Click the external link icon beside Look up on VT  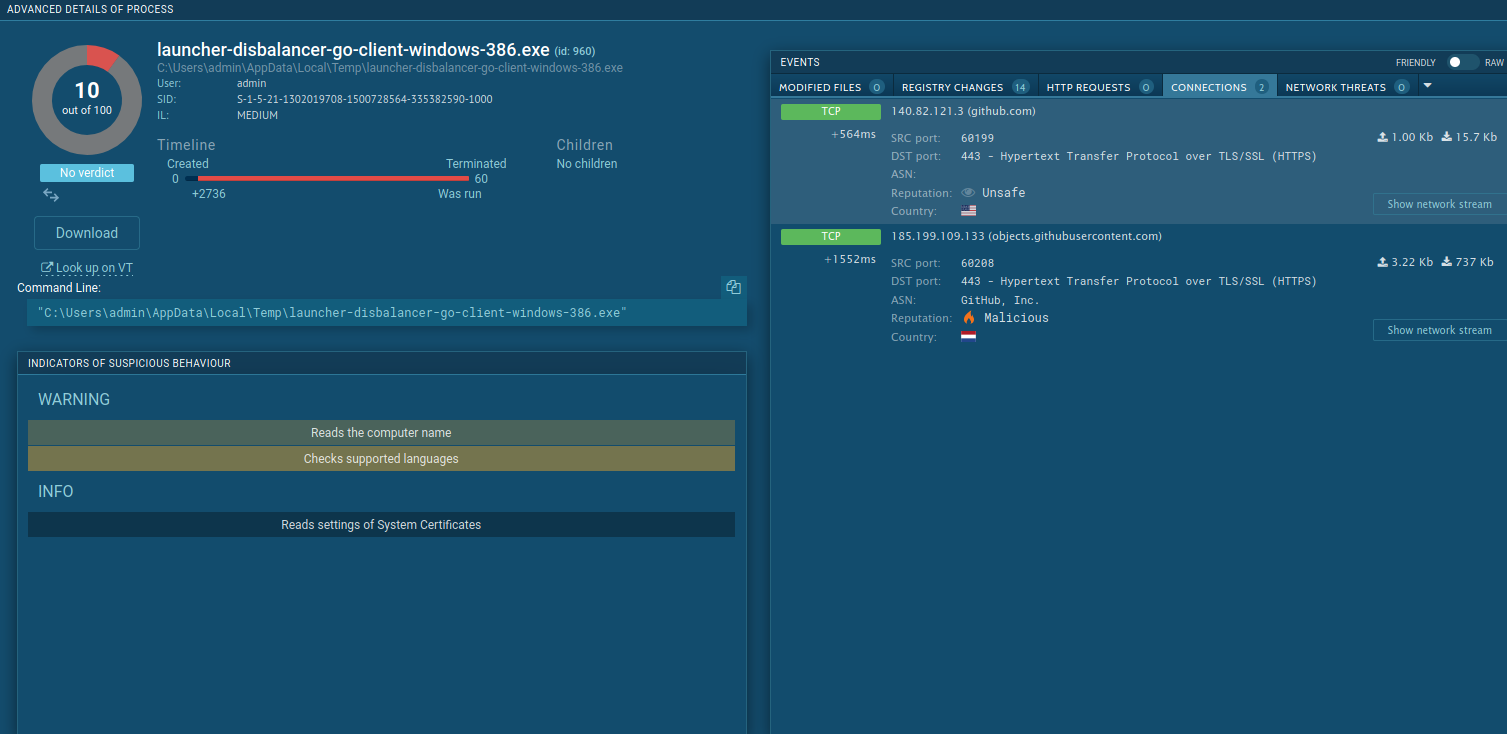click(x=46, y=268)
